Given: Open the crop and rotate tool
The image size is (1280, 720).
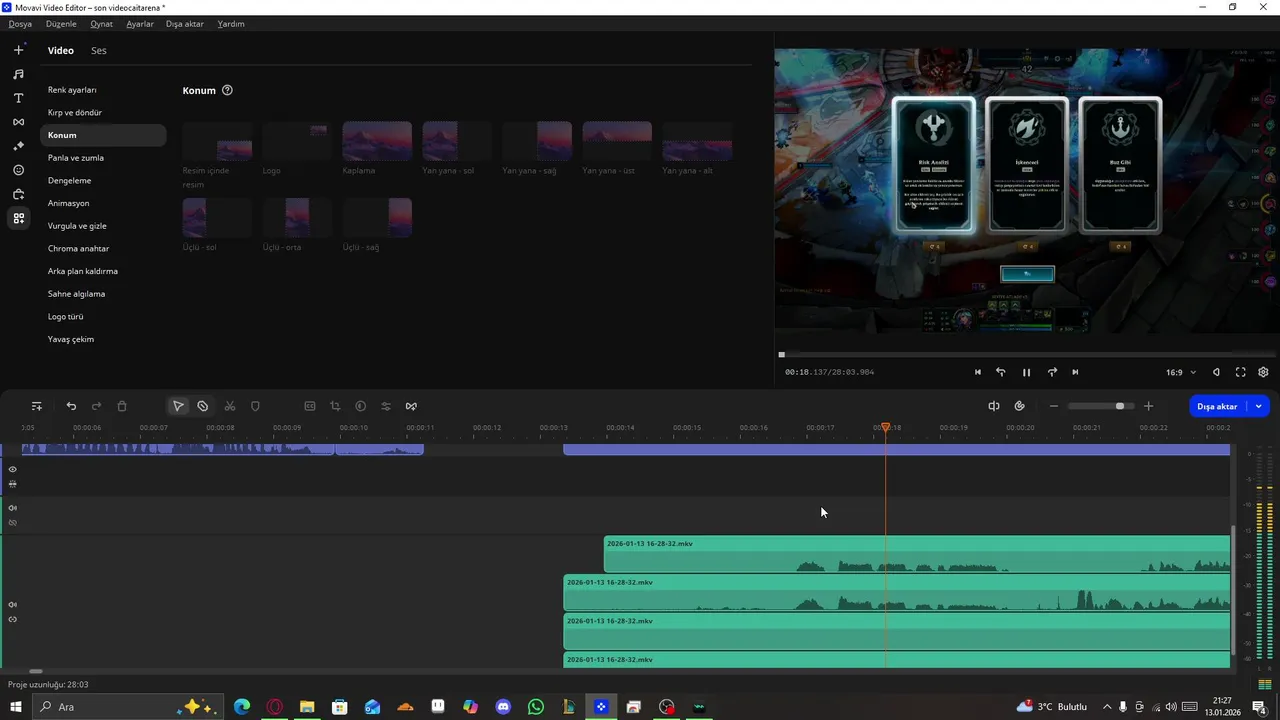Looking at the screenshot, I should (335, 406).
